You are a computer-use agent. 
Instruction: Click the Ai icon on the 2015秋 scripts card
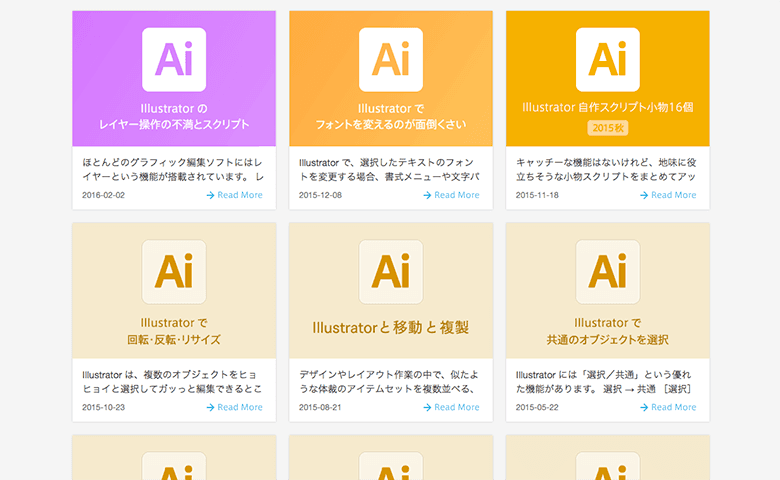click(608, 60)
